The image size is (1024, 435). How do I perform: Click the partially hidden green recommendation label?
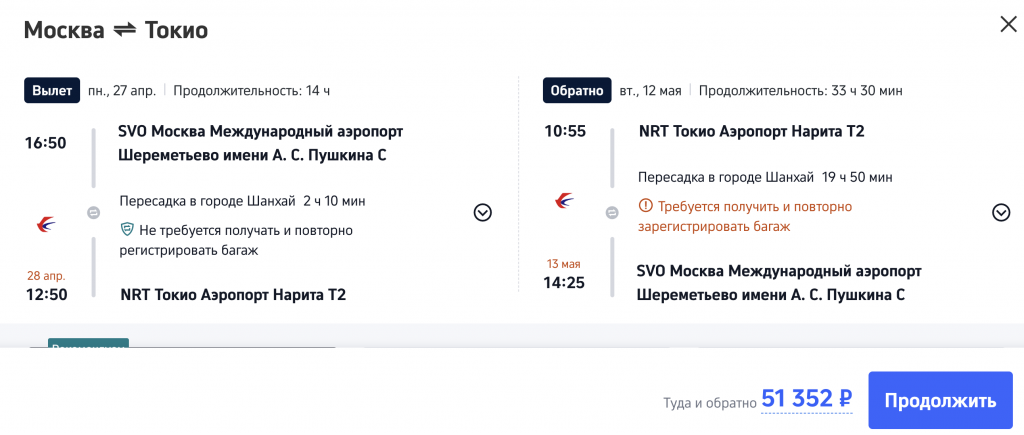pos(88,347)
